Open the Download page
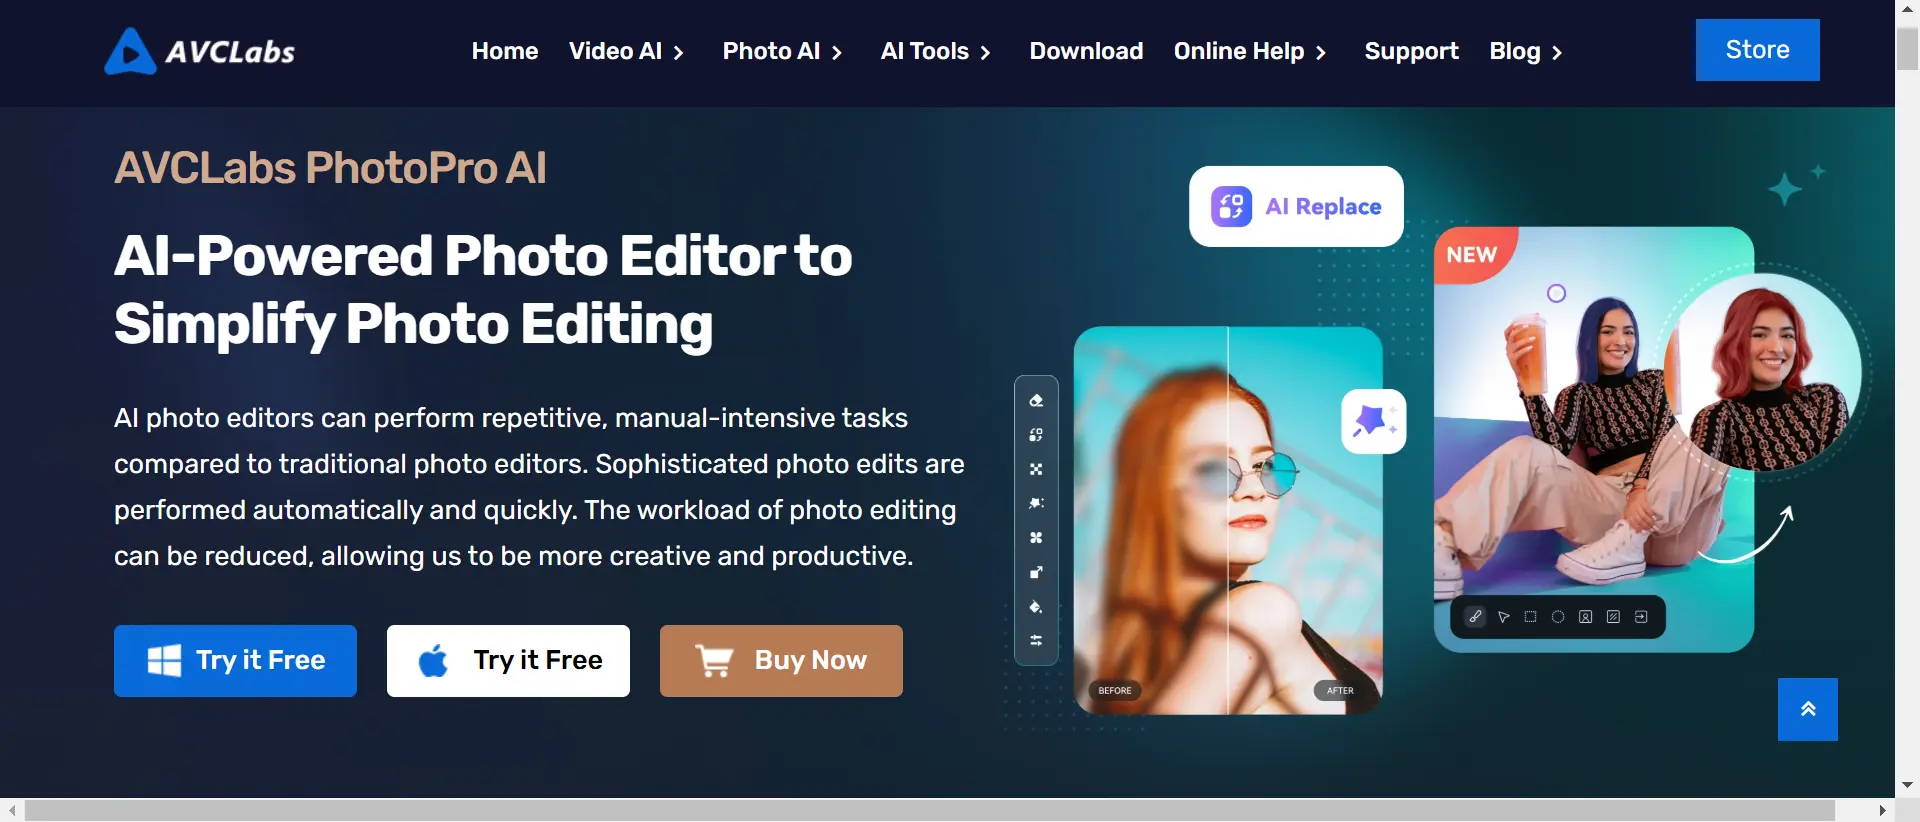1920x822 pixels. coord(1086,51)
